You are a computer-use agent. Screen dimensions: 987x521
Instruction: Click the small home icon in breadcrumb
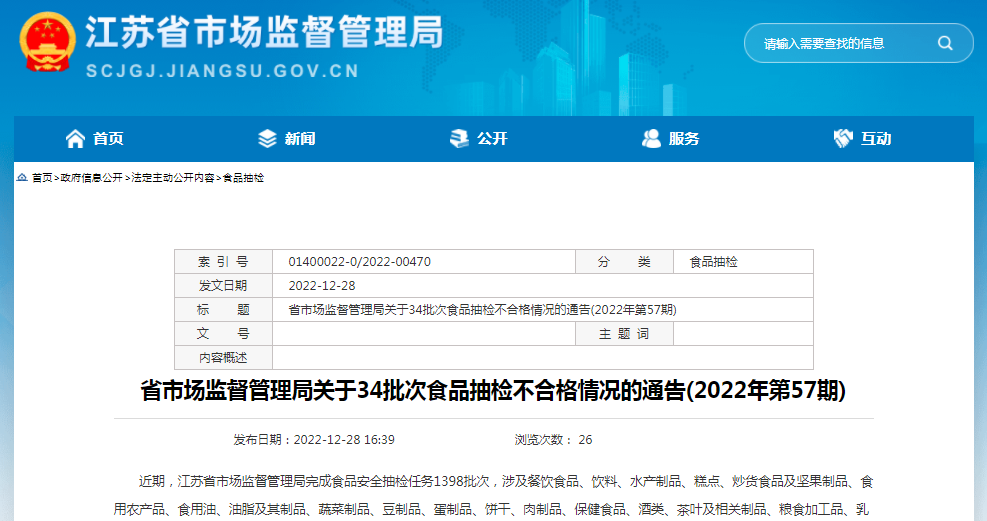point(22,177)
